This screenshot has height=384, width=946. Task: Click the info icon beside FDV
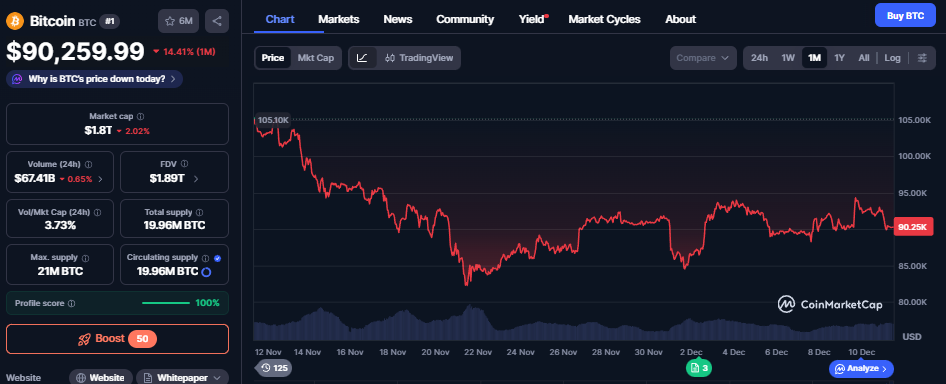[x=185, y=164]
